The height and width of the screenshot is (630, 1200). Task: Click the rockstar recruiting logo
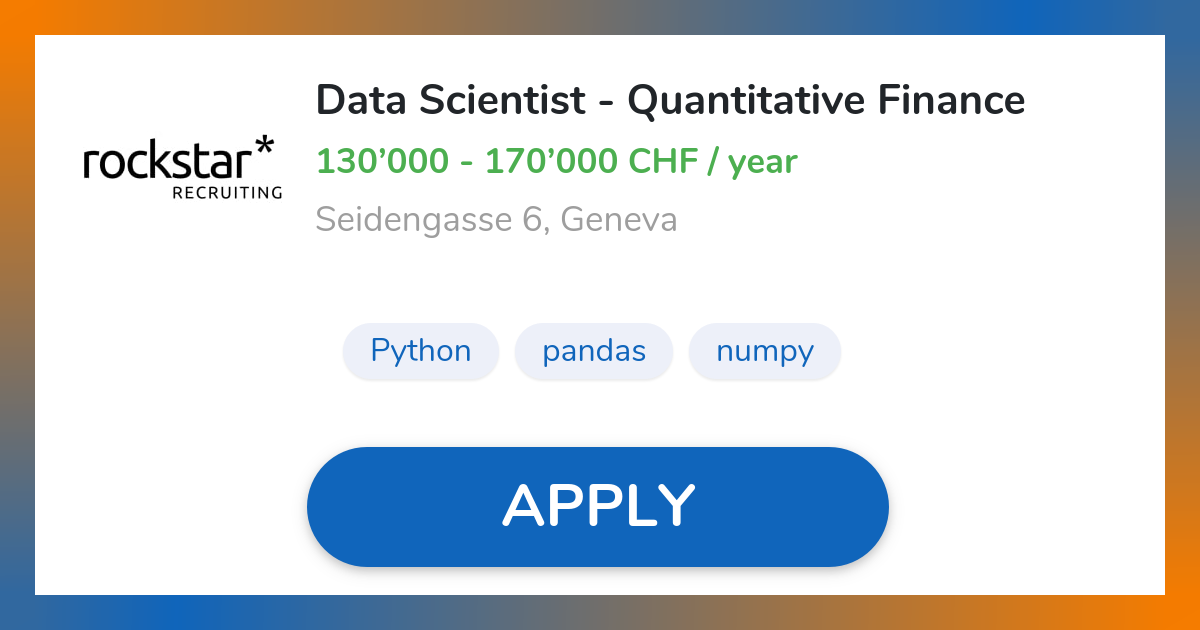pyautogui.click(x=182, y=167)
